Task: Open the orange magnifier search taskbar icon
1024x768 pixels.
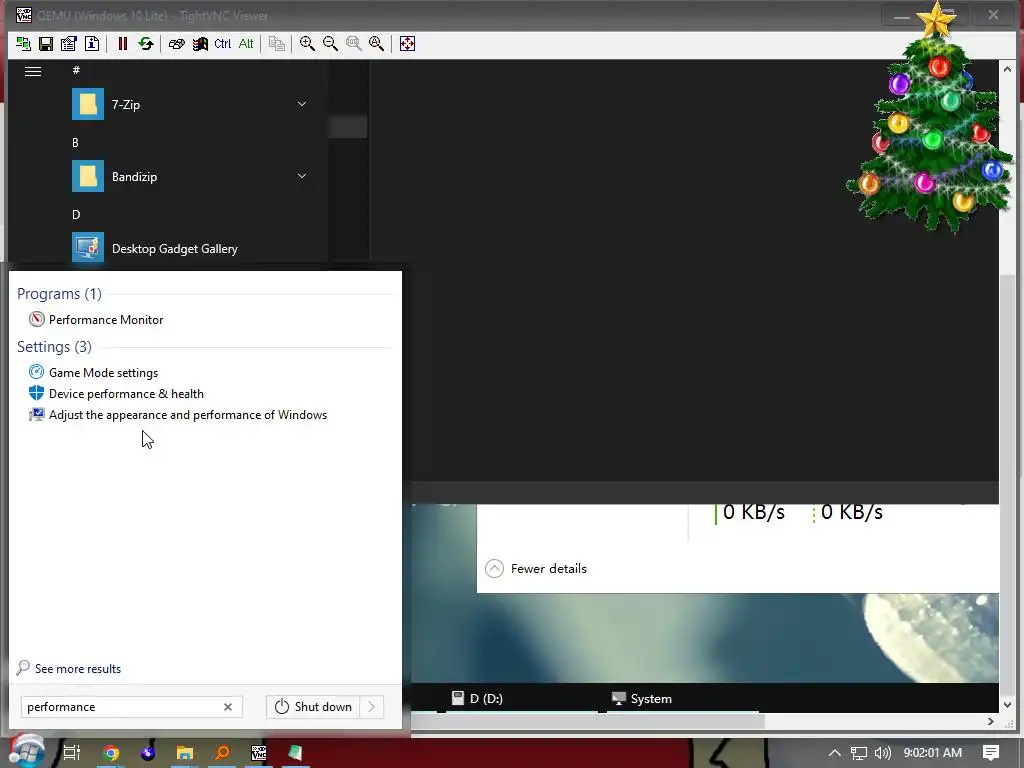Action: coord(222,753)
